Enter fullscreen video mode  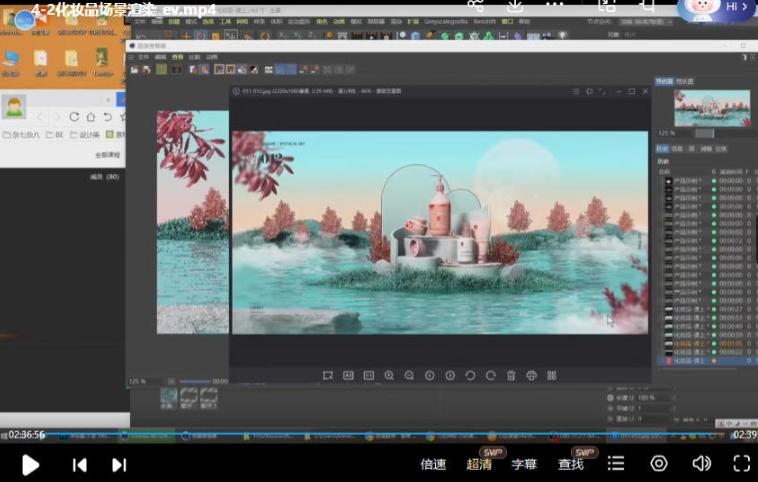point(741,463)
